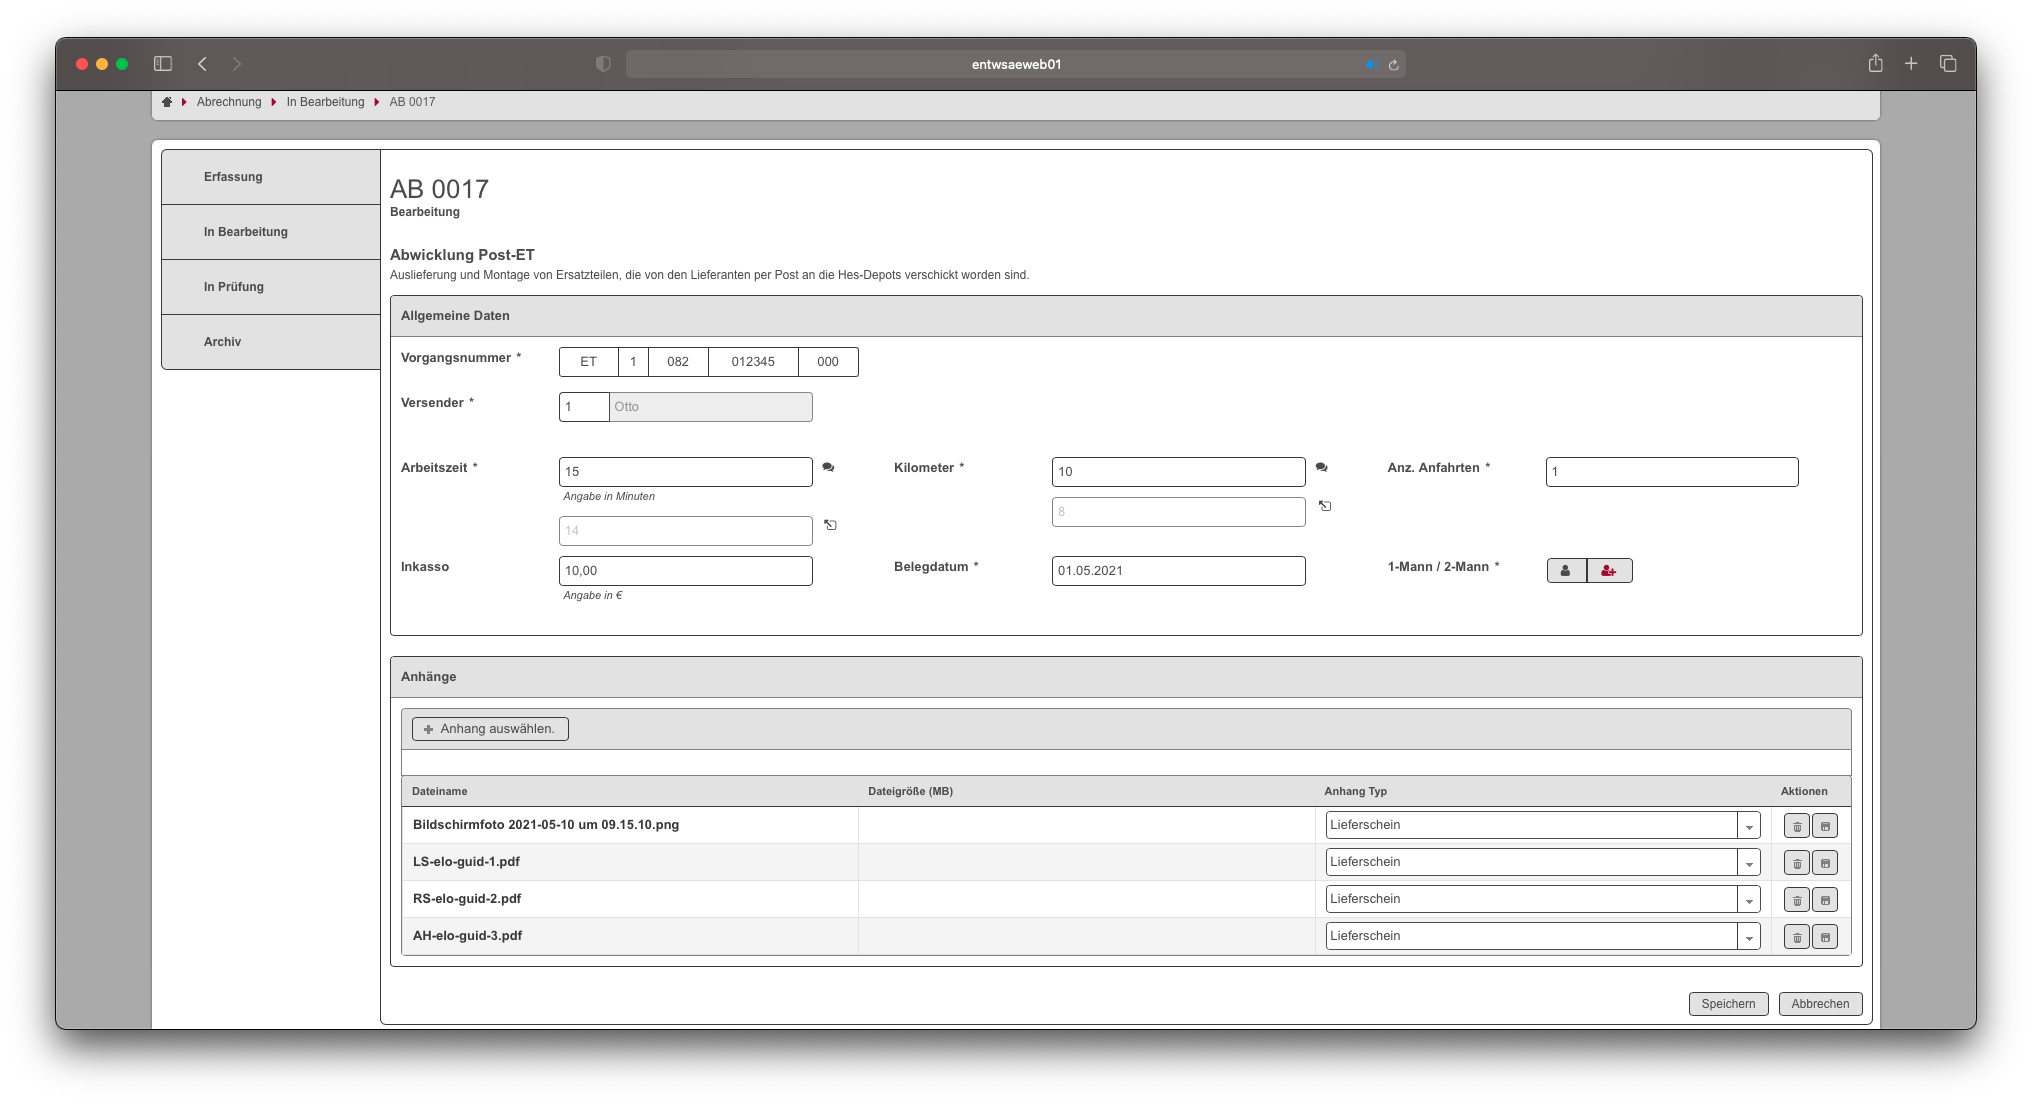Open the Archiv sidebar tab

pos(271,342)
